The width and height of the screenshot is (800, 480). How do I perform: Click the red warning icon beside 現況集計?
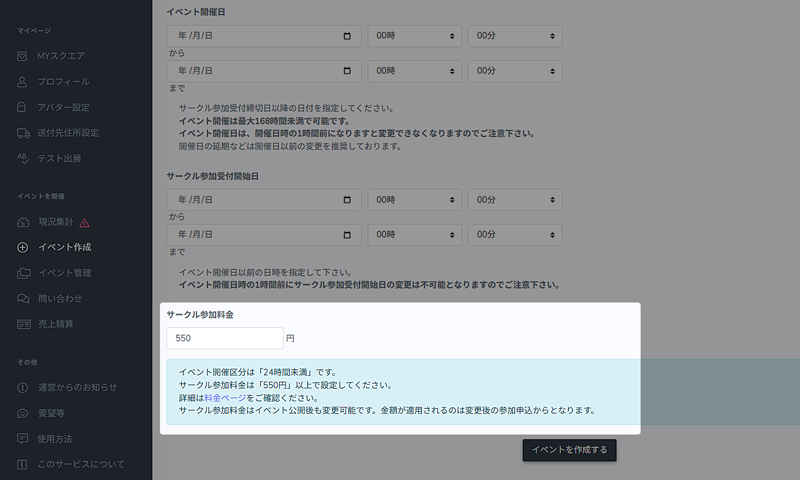pyautogui.click(x=85, y=222)
